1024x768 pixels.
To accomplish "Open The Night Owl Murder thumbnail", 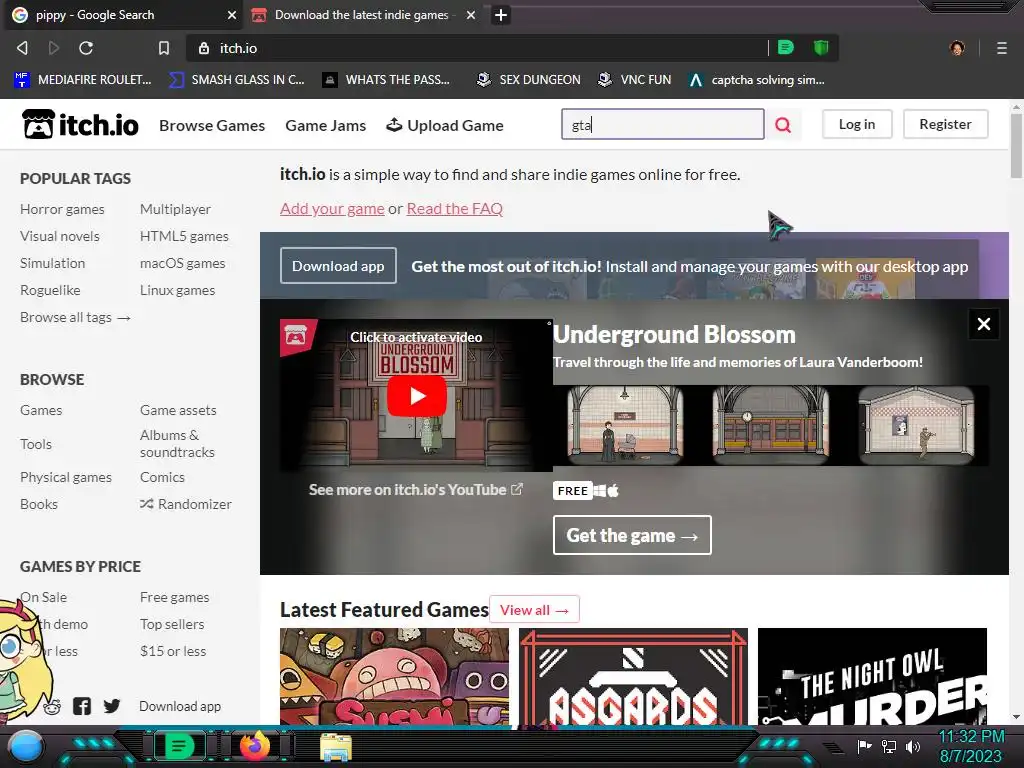I will pos(872,676).
